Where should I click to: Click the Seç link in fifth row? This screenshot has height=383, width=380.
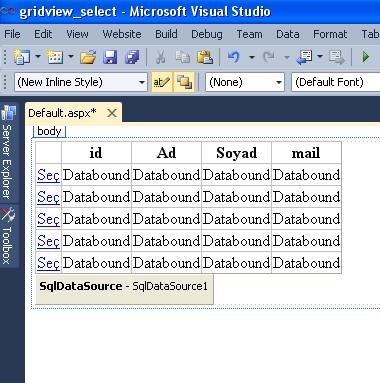click(x=48, y=263)
